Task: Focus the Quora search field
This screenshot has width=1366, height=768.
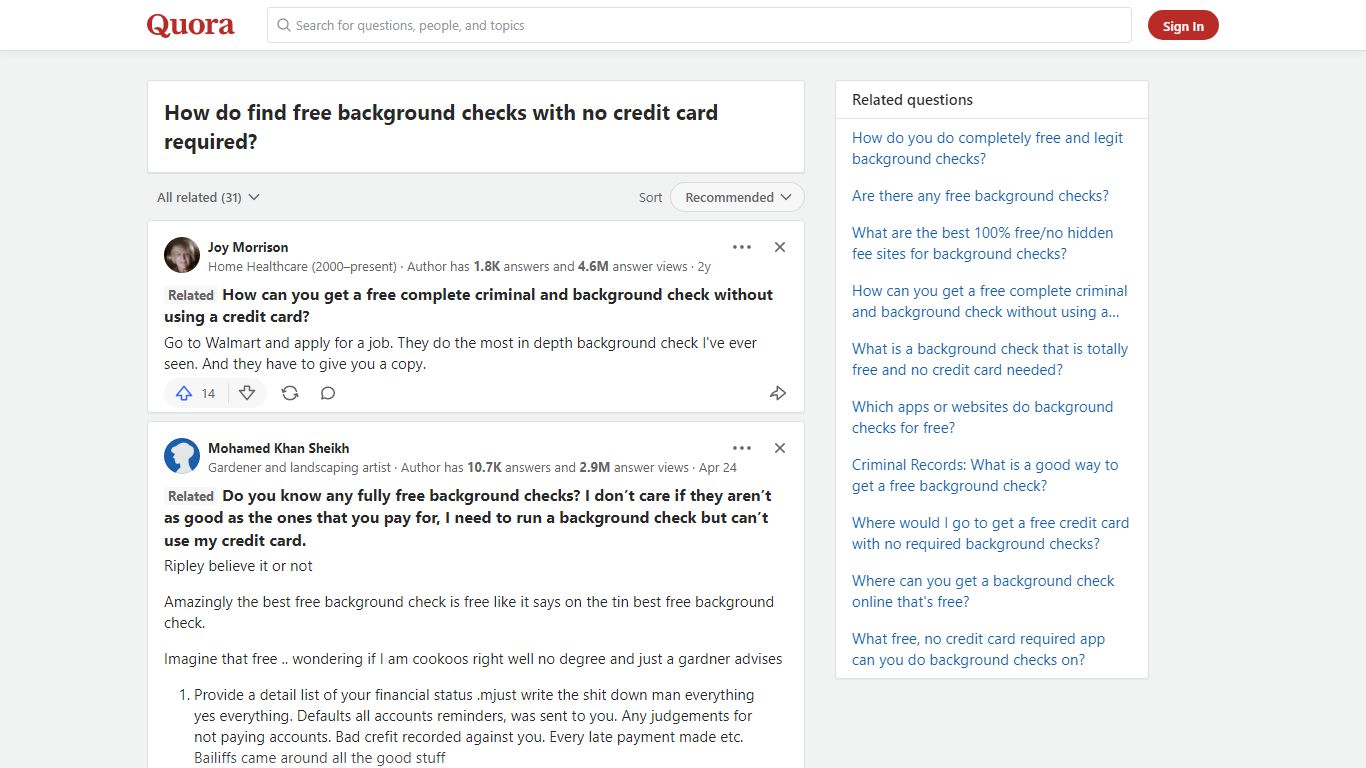Action: 699,25
